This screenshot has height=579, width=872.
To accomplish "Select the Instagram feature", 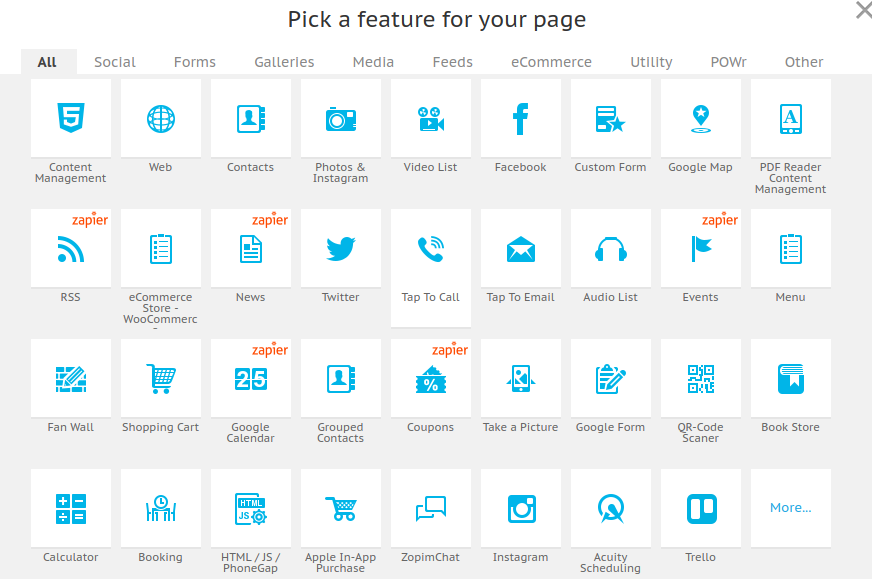I will 520,507.
